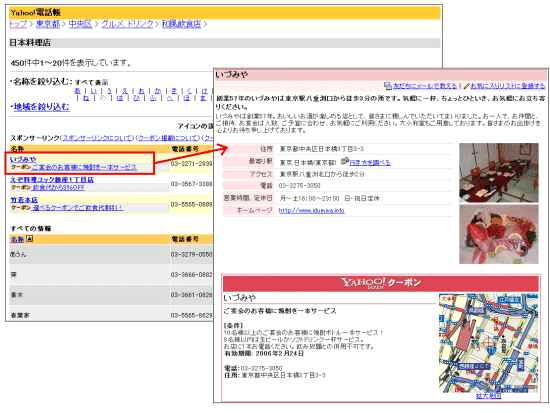Viewport: 550px width, 413px height.
Task: Open the スポンサーリンクについて link
Action: tap(98, 138)
